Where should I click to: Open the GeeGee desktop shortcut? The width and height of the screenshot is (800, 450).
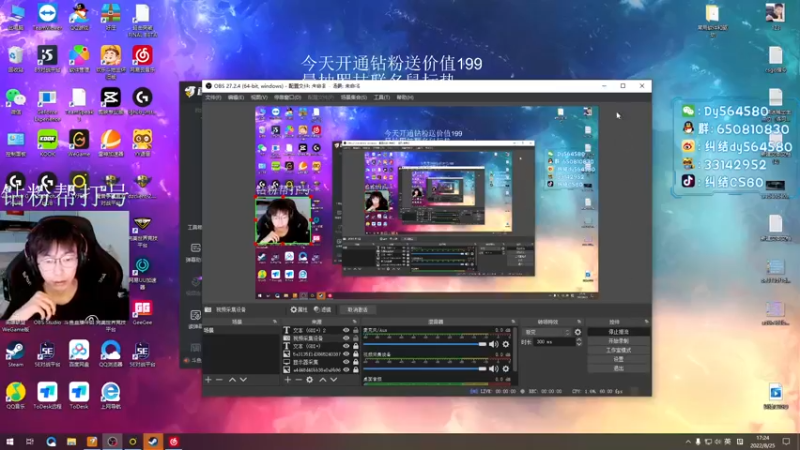click(142, 312)
